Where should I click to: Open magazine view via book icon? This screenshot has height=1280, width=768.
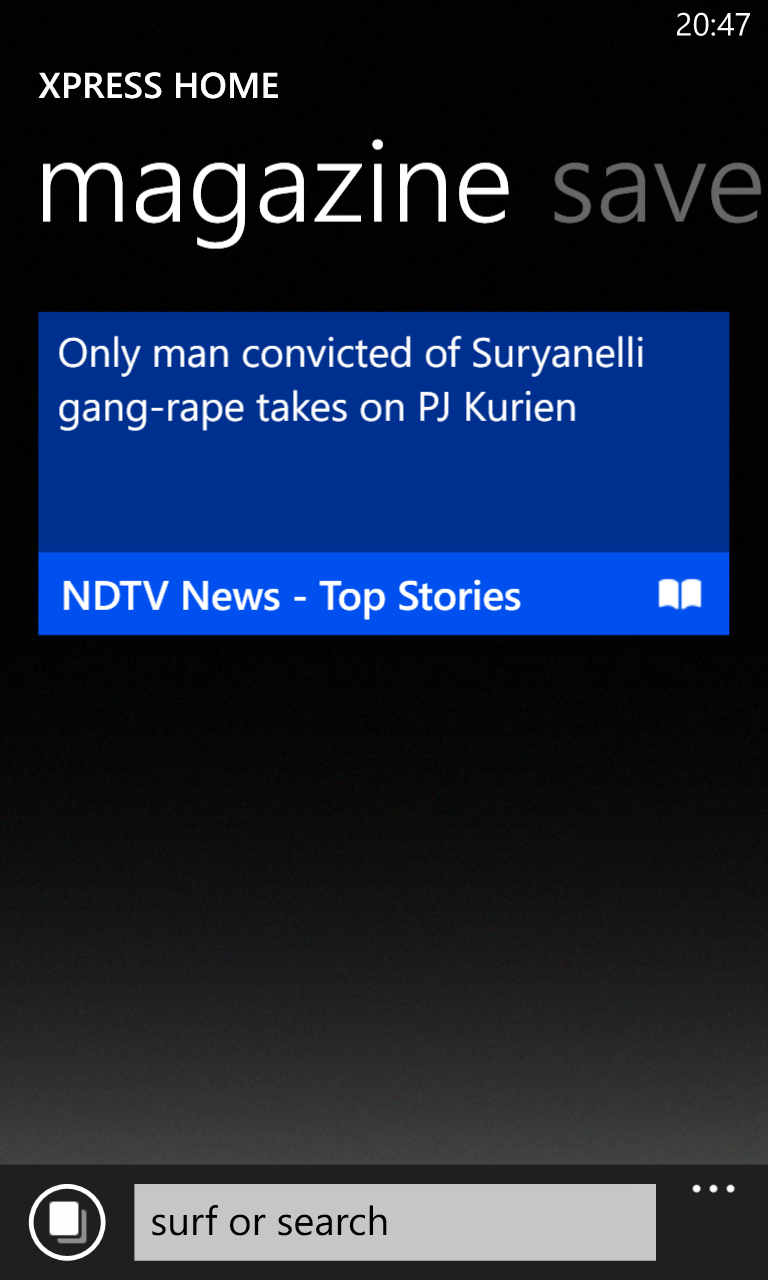pos(680,594)
